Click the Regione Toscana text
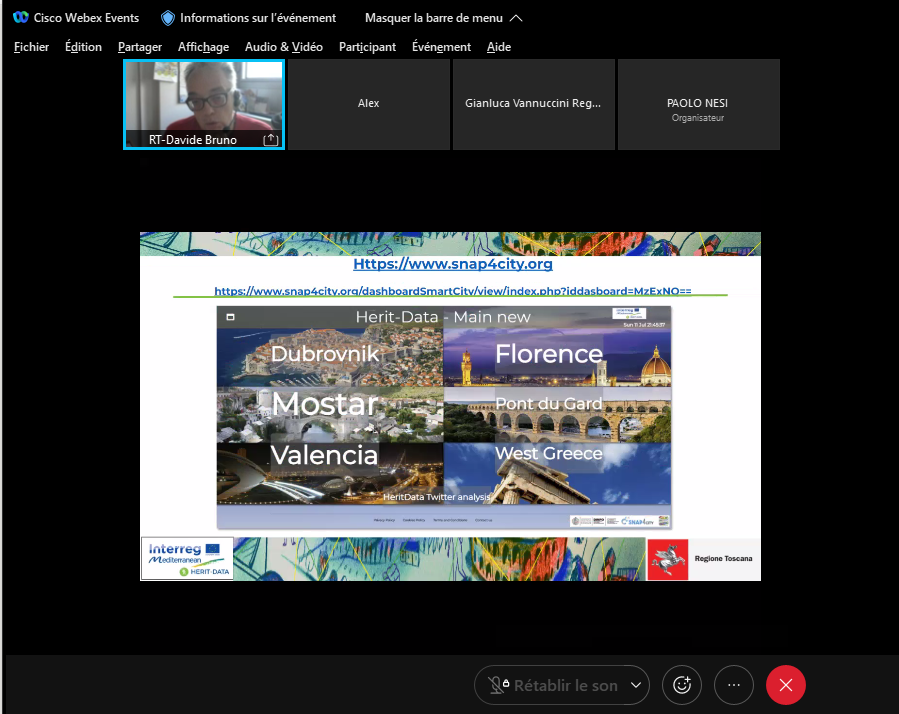 pyautogui.click(x=724, y=559)
